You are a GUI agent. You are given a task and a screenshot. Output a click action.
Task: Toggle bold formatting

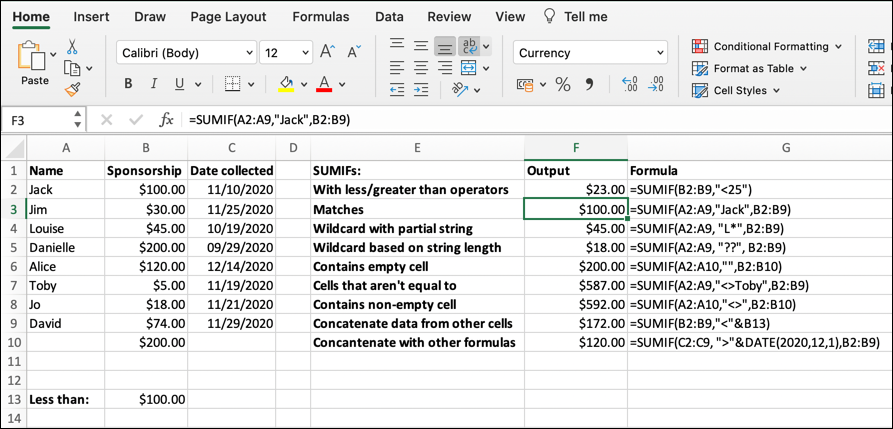pyautogui.click(x=128, y=84)
